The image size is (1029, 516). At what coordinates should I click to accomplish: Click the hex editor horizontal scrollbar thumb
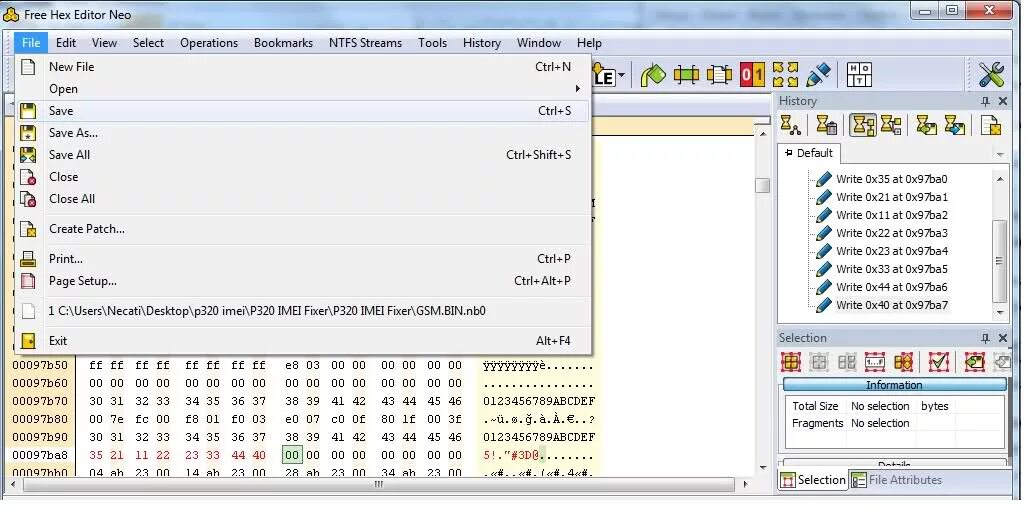tap(378, 485)
